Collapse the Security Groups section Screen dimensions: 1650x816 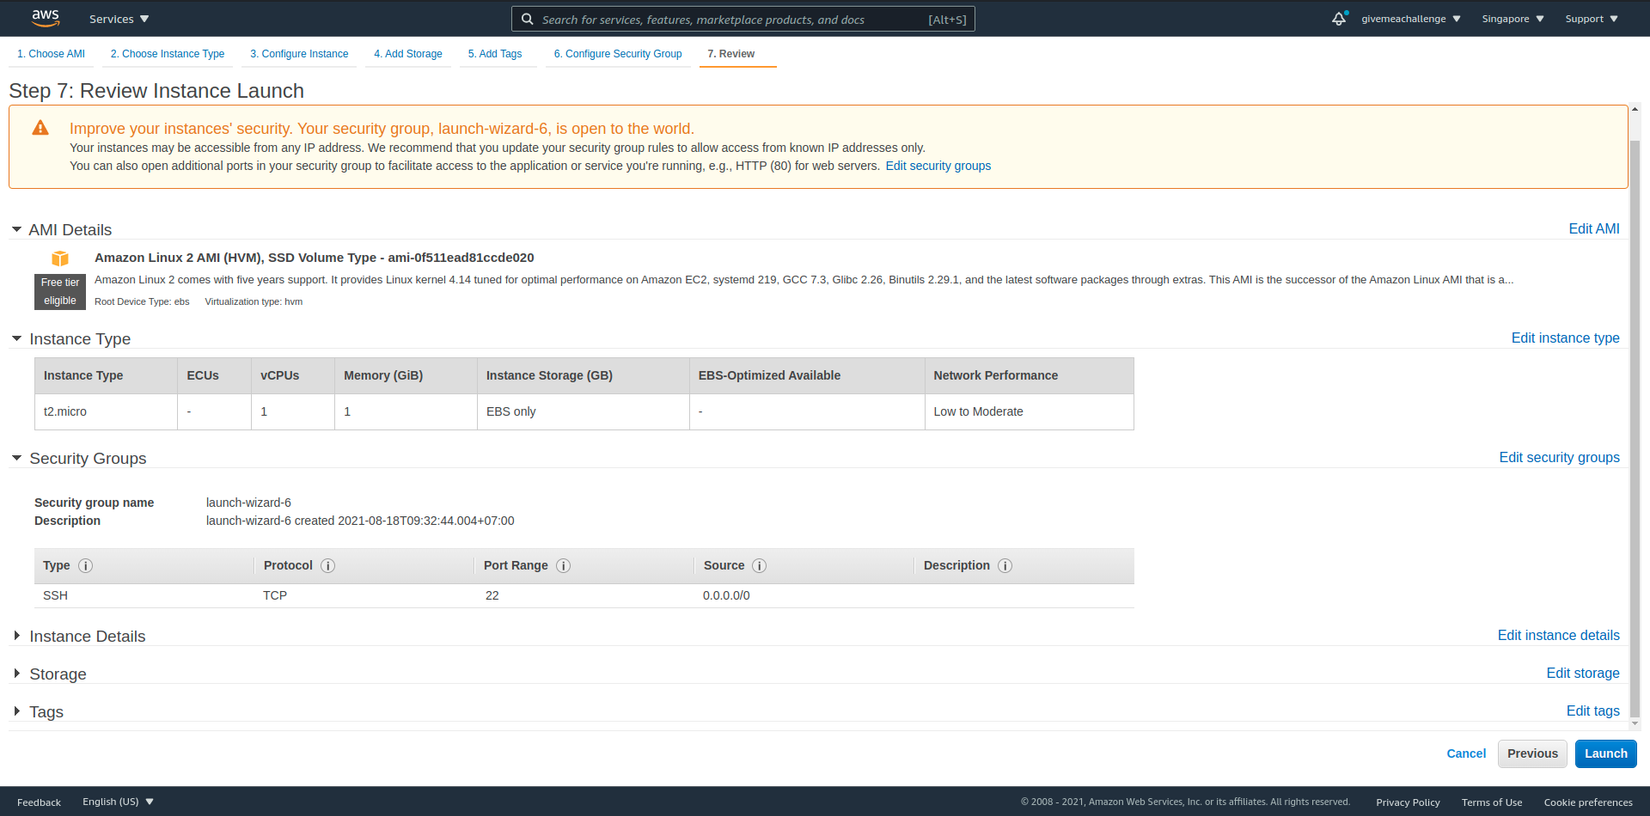pos(16,458)
